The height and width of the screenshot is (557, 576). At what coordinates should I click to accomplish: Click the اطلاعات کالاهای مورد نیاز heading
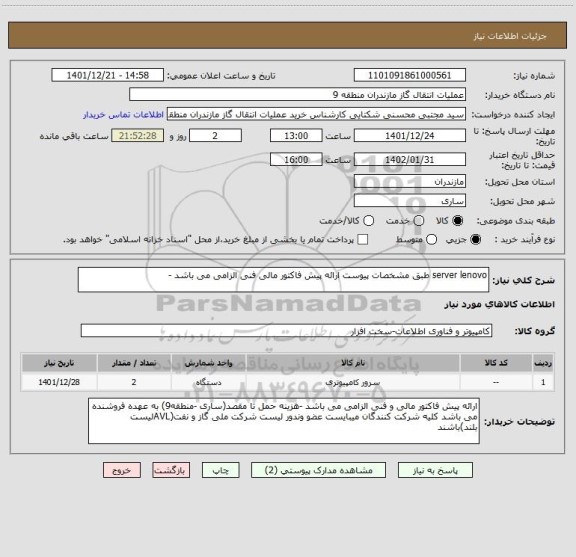click(x=500, y=304)
